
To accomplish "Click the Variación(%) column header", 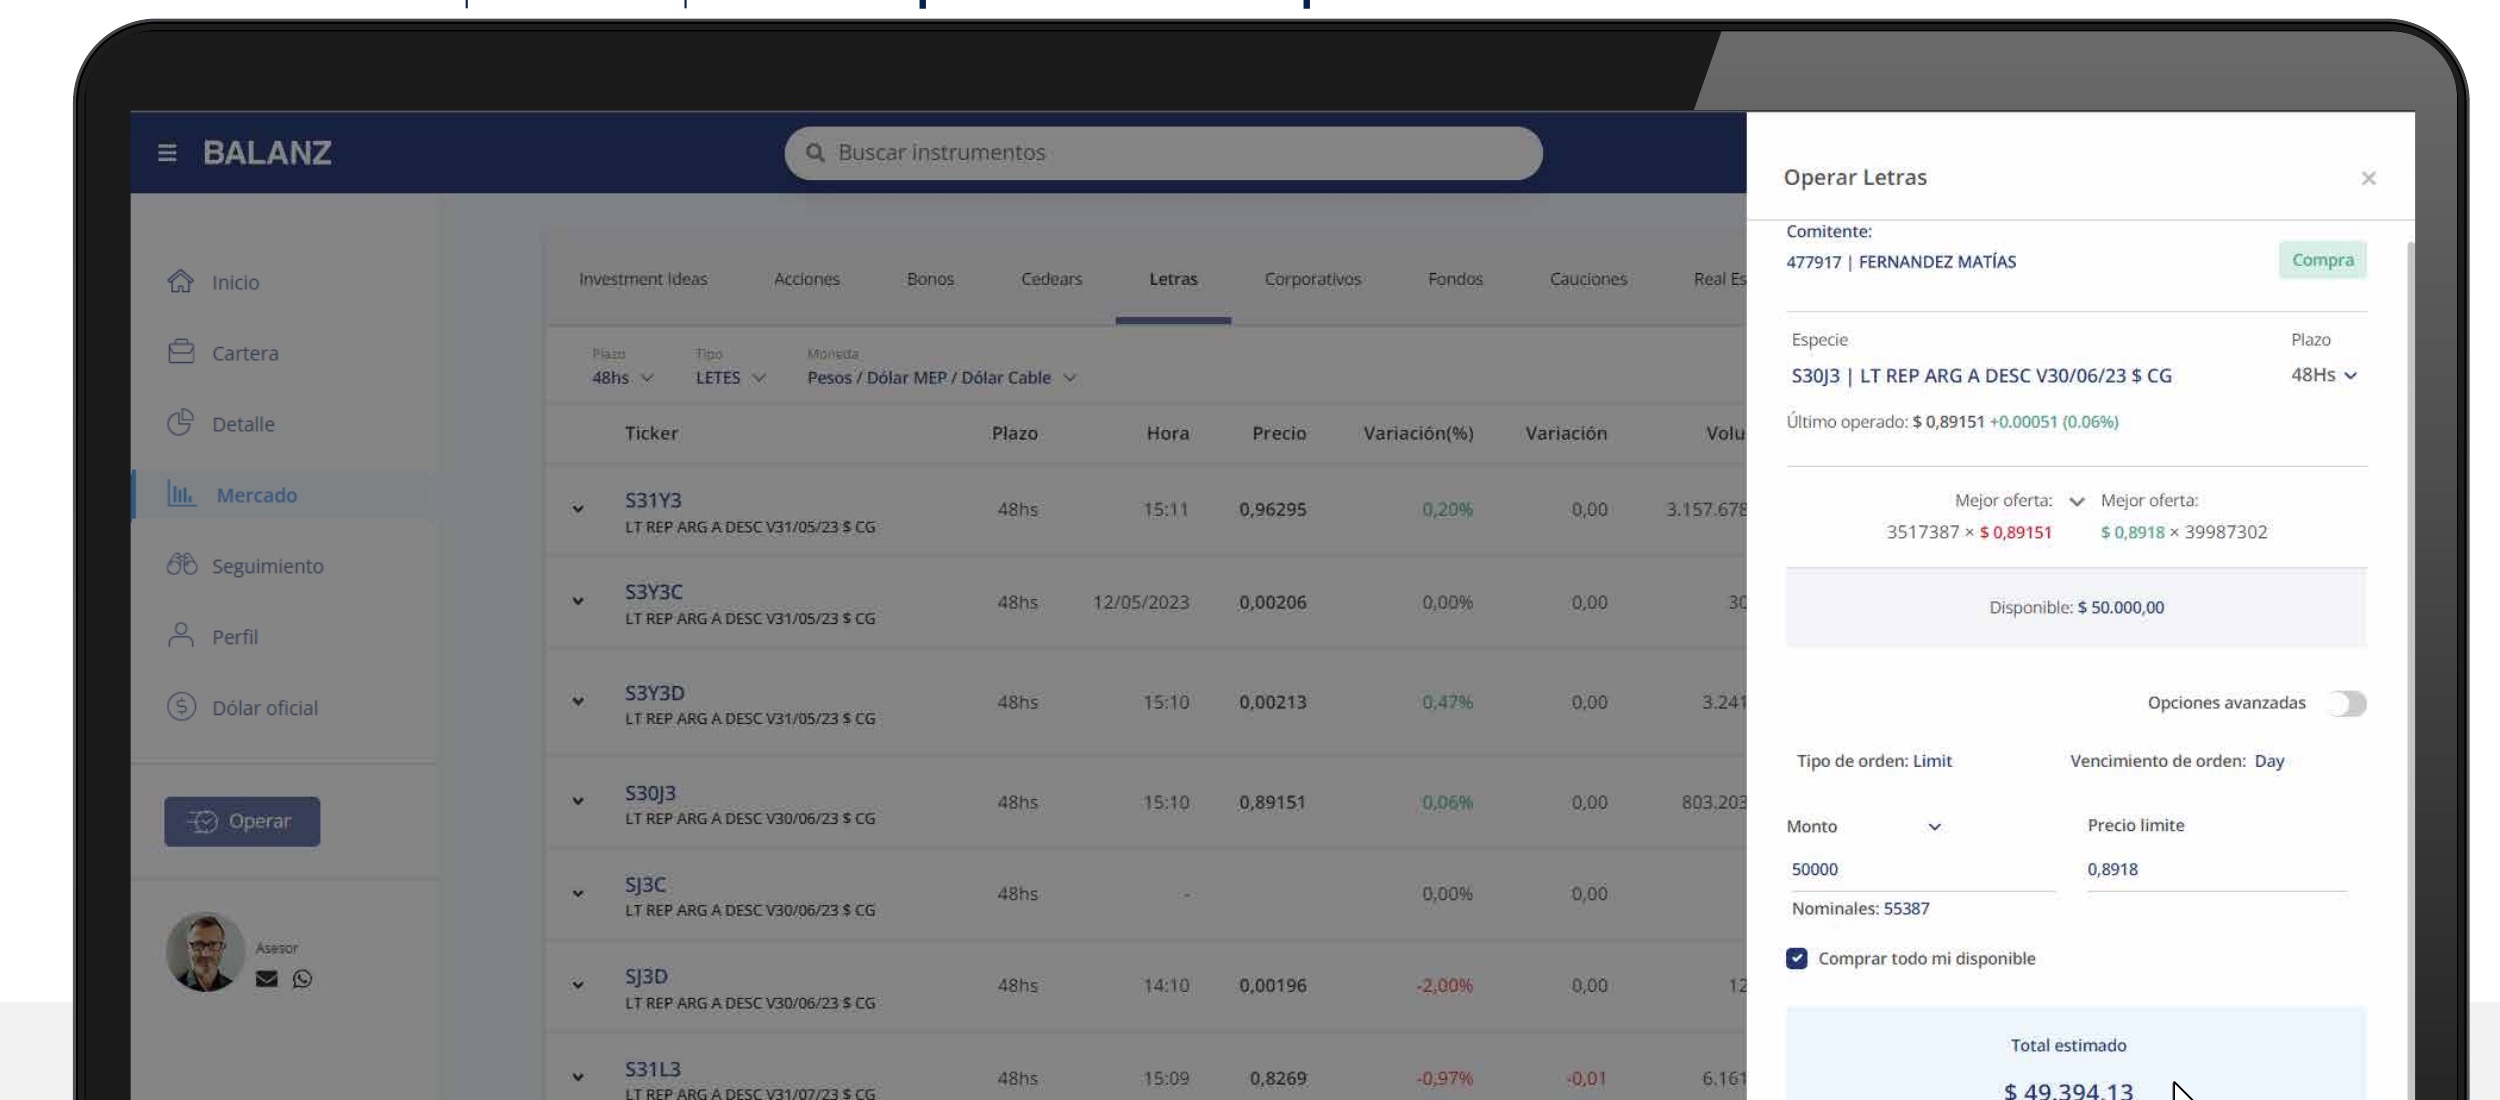I will coord(1418,433).
